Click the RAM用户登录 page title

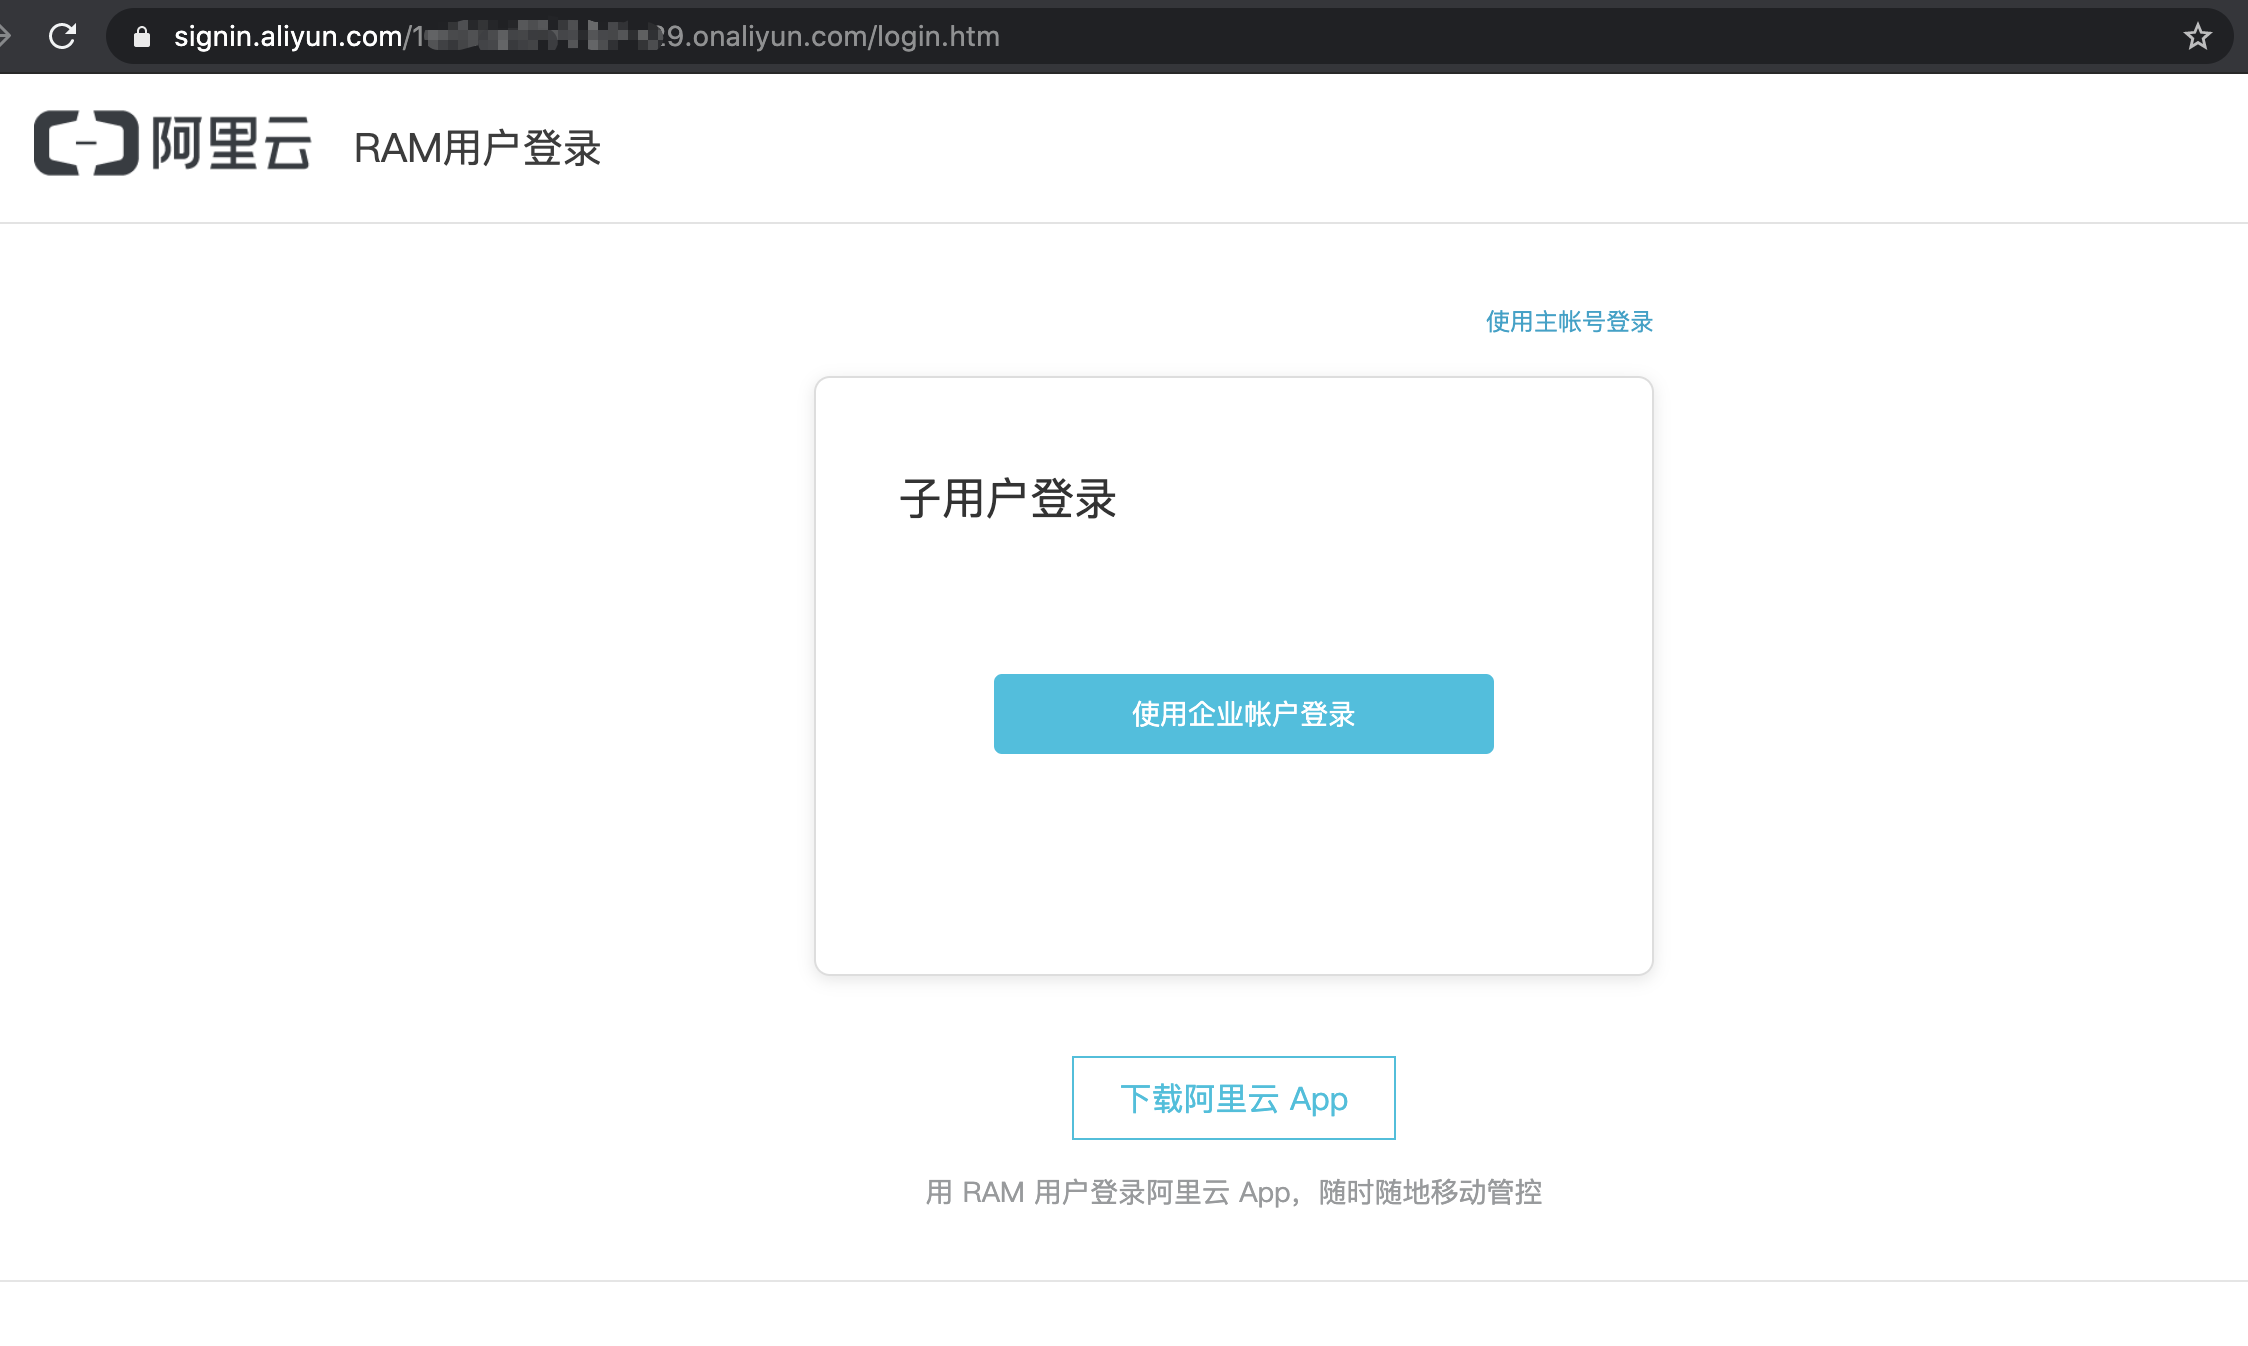tap(477, 147)
